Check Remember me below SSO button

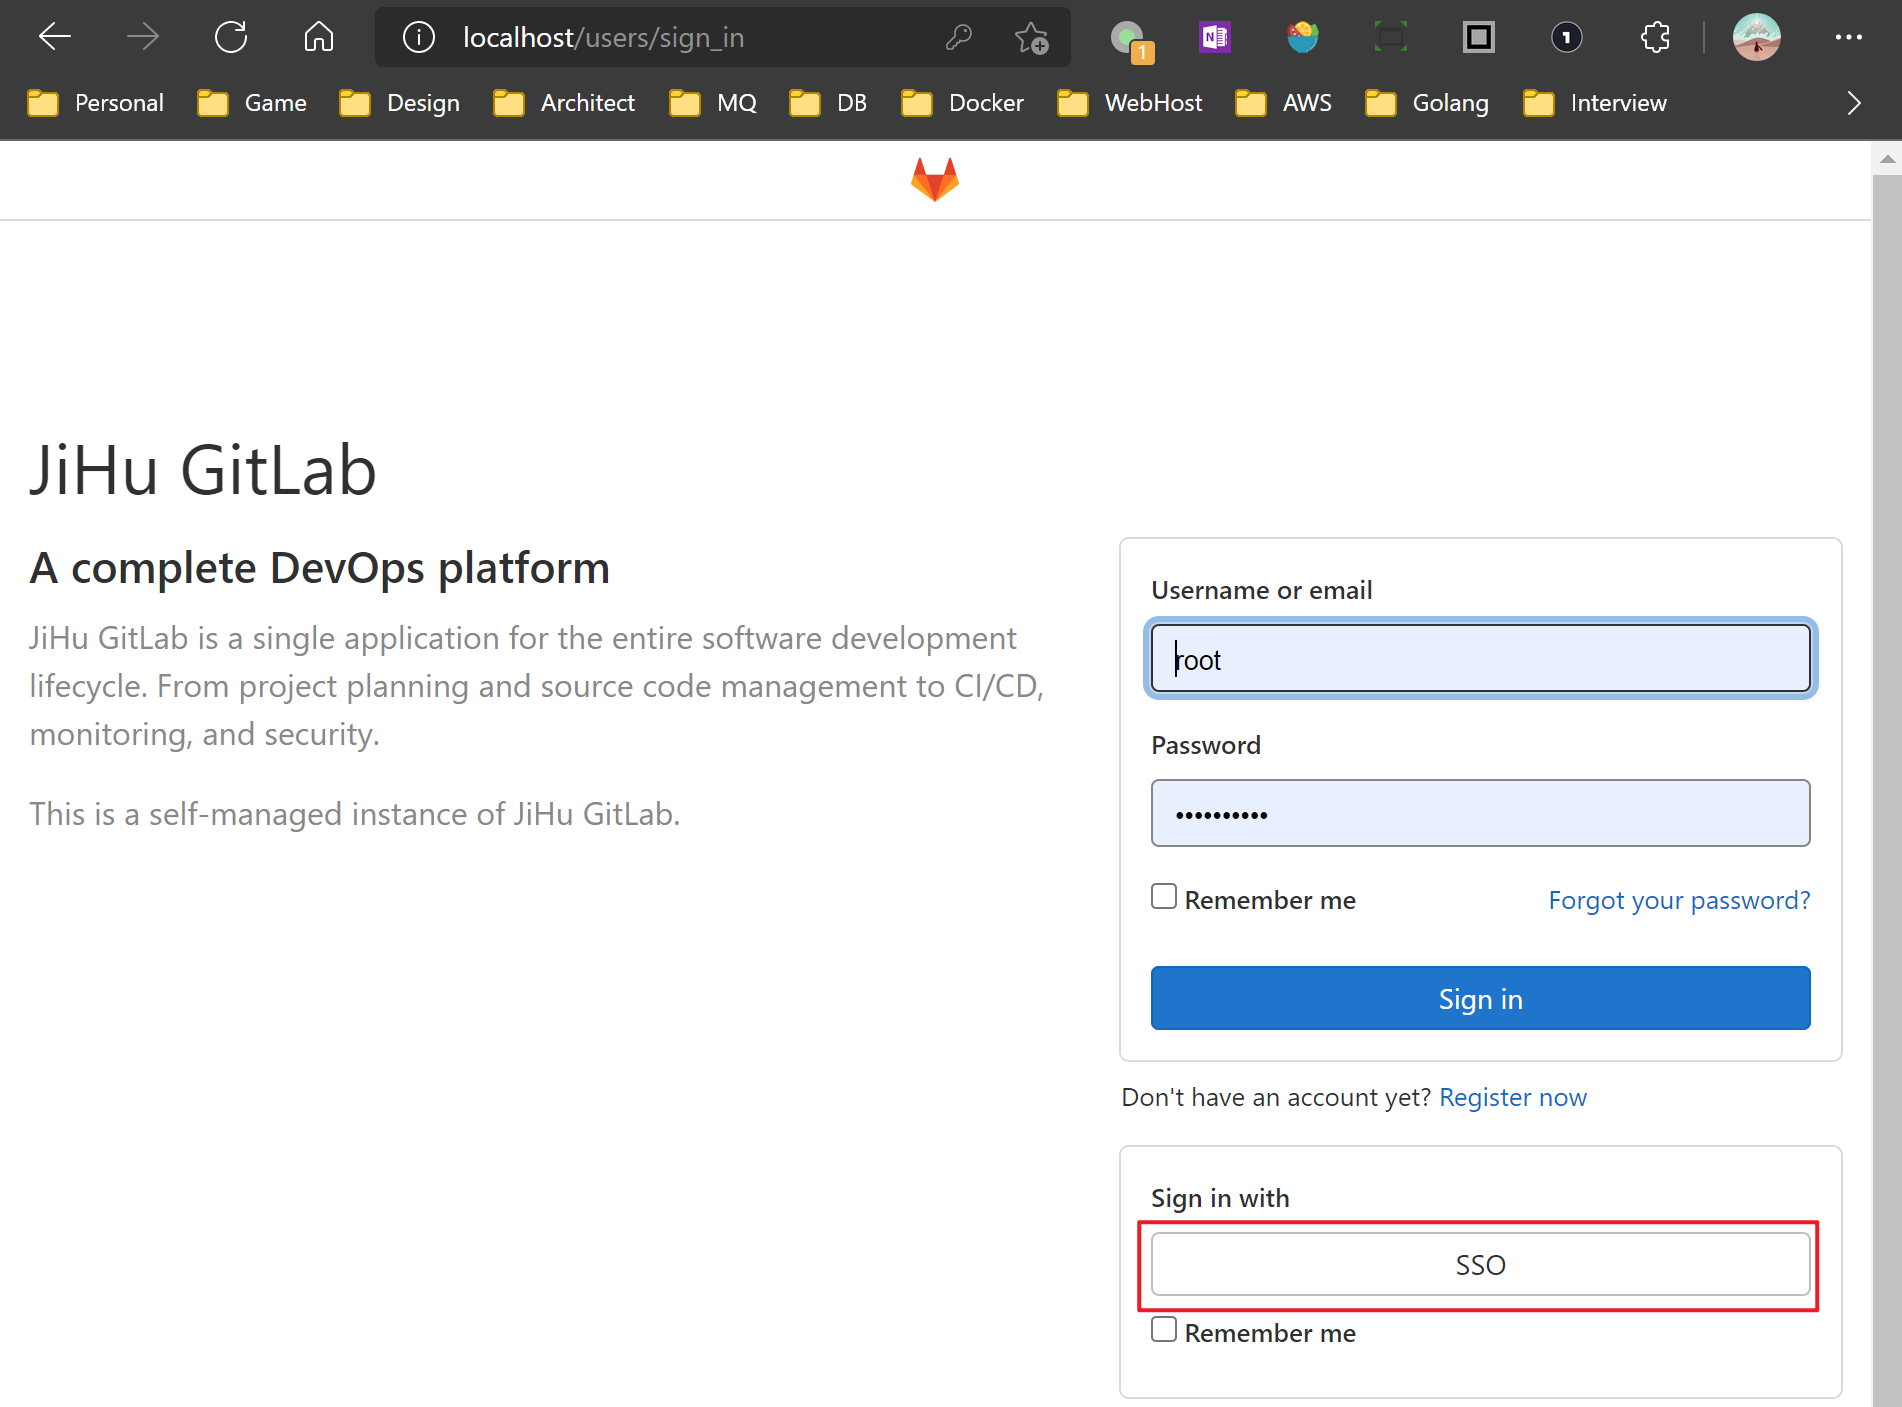(x=1164, y=1330)
